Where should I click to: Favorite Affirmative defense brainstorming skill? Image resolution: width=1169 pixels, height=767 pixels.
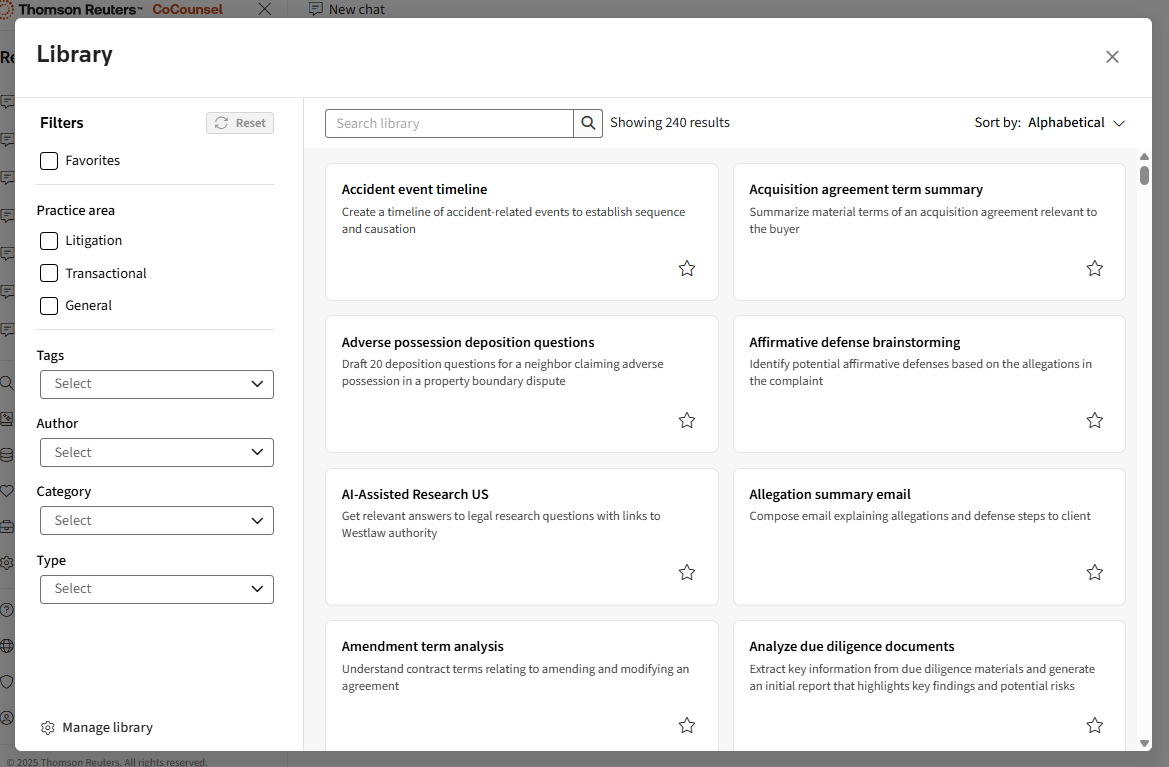pos(1095,421)
